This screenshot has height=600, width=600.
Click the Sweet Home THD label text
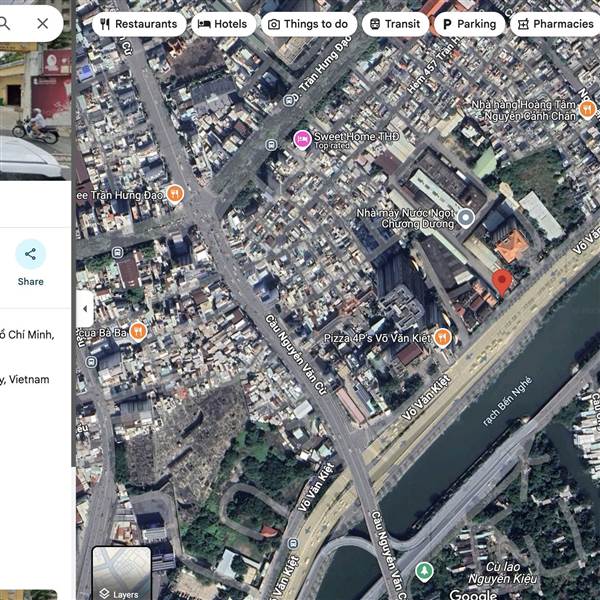357,137
